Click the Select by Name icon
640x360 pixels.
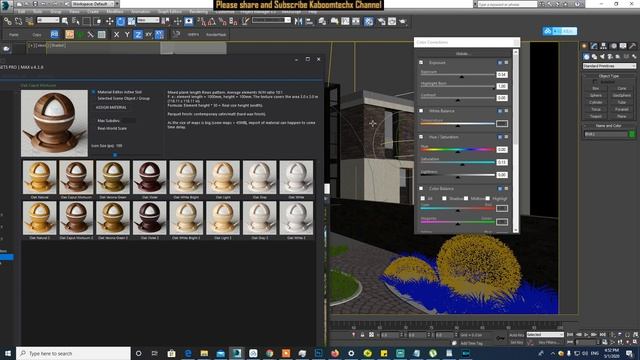pyautogui.click(x=76, y=21)
